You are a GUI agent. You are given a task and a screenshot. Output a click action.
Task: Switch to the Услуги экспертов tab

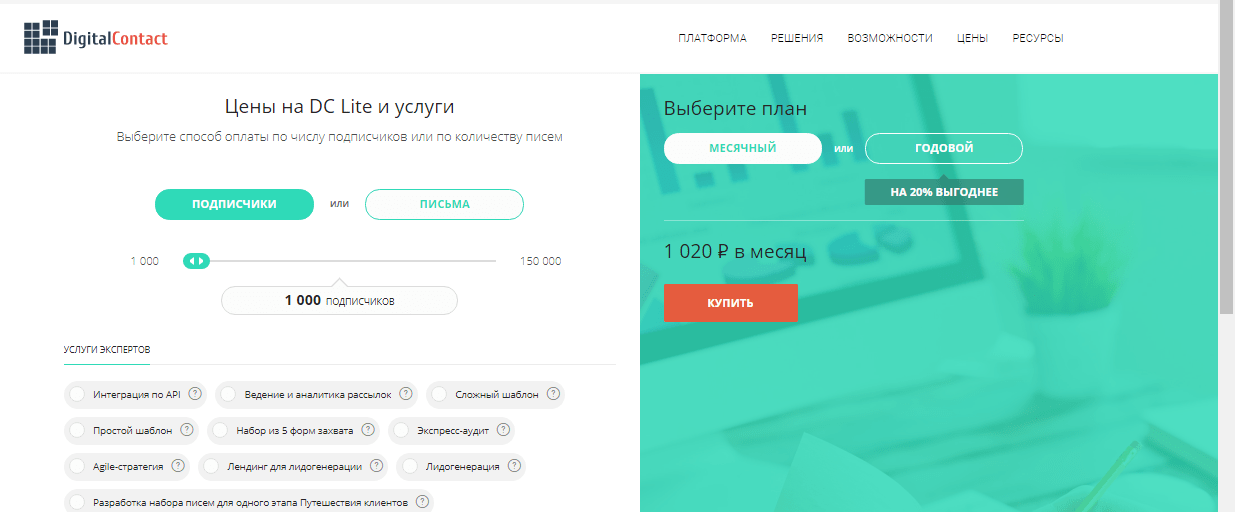tap(106, 350)
